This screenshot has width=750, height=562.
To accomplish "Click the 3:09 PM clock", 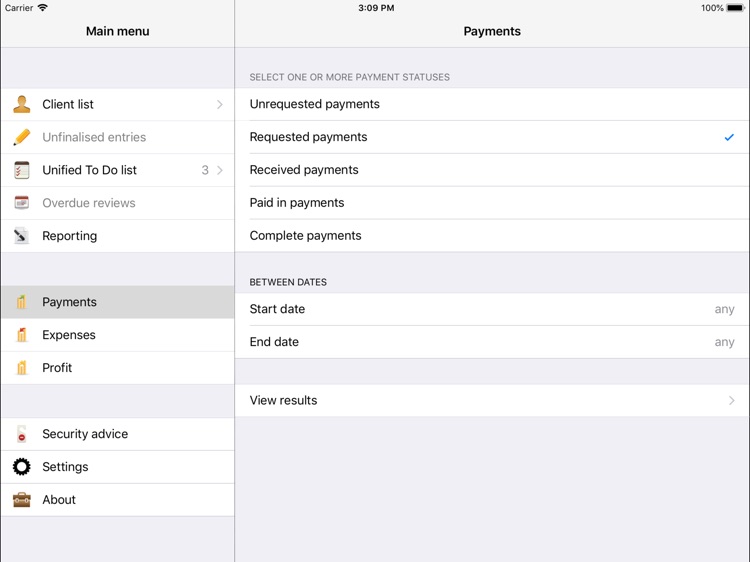I will (376, 8).
